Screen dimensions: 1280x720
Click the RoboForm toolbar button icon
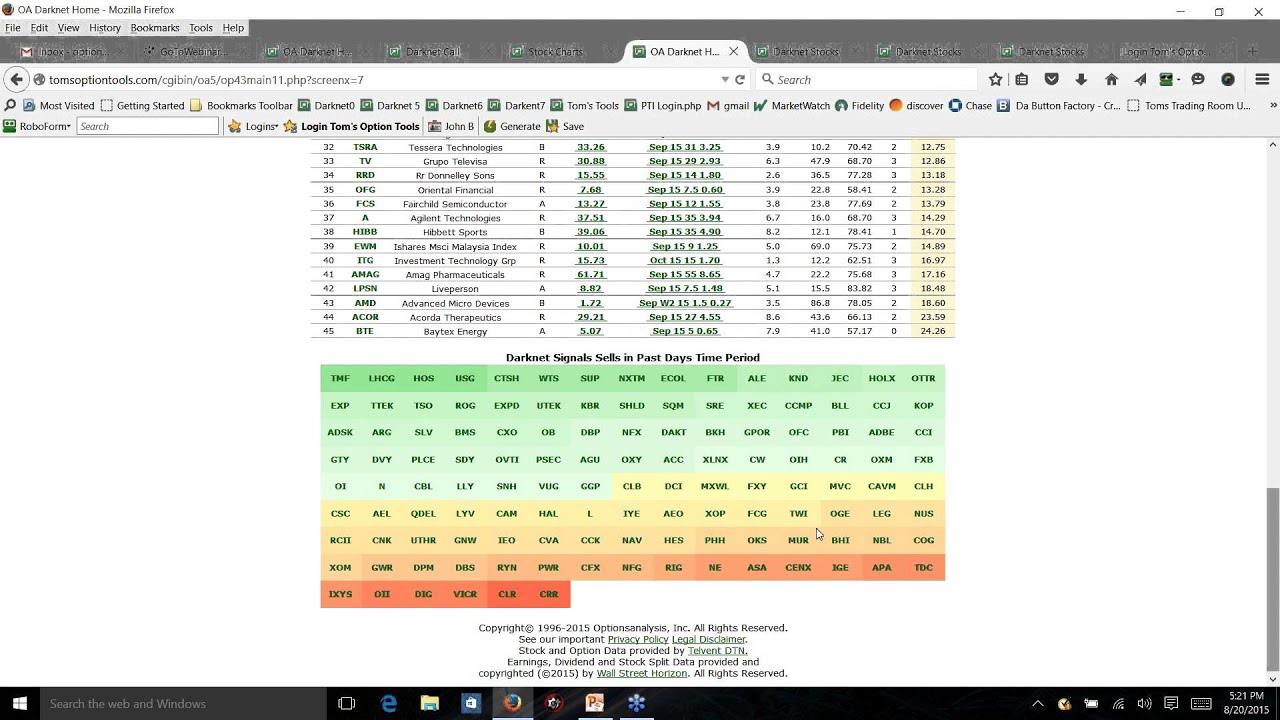point(1168,79)
